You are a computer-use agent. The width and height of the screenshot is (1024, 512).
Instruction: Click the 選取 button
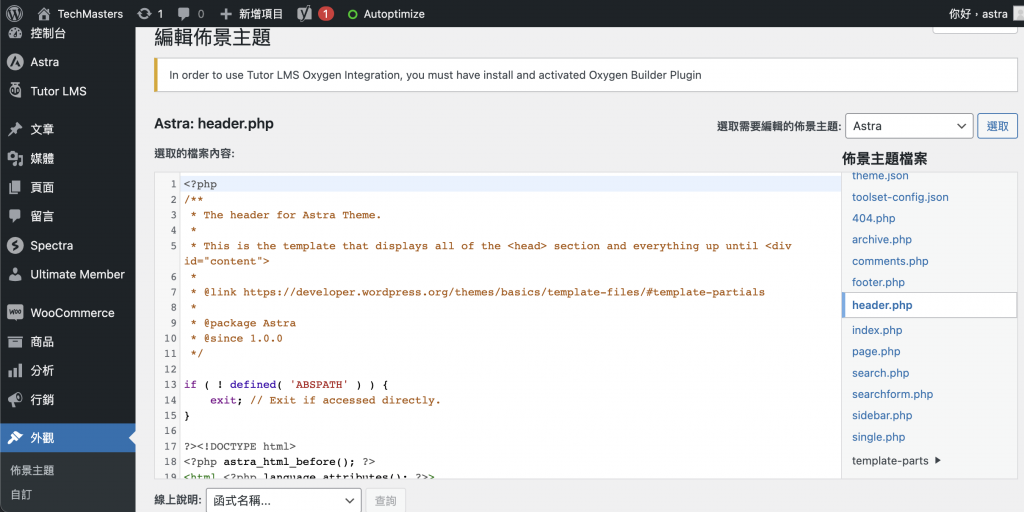pos(997,126)
